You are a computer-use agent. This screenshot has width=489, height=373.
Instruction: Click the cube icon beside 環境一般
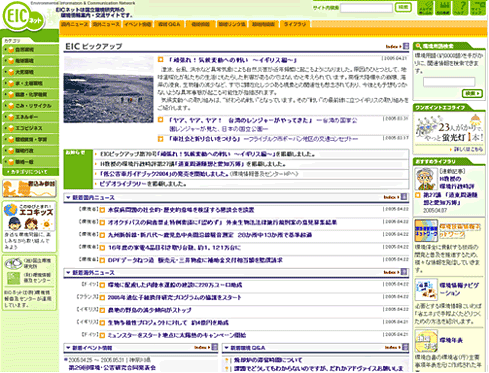11,162
